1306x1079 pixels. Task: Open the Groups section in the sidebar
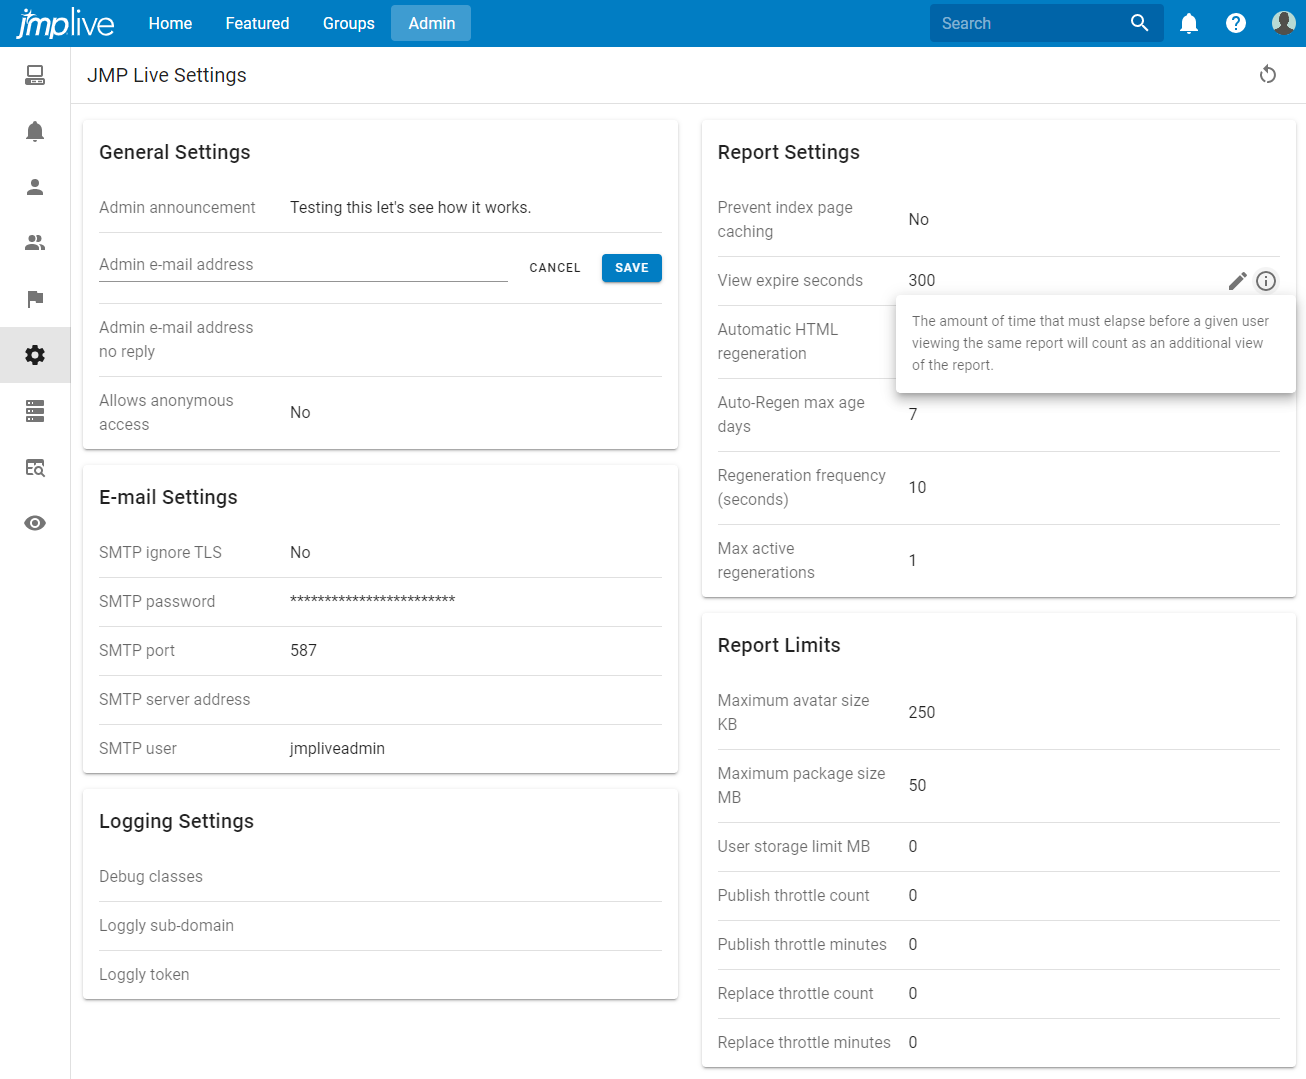click(x=35, y=243)
